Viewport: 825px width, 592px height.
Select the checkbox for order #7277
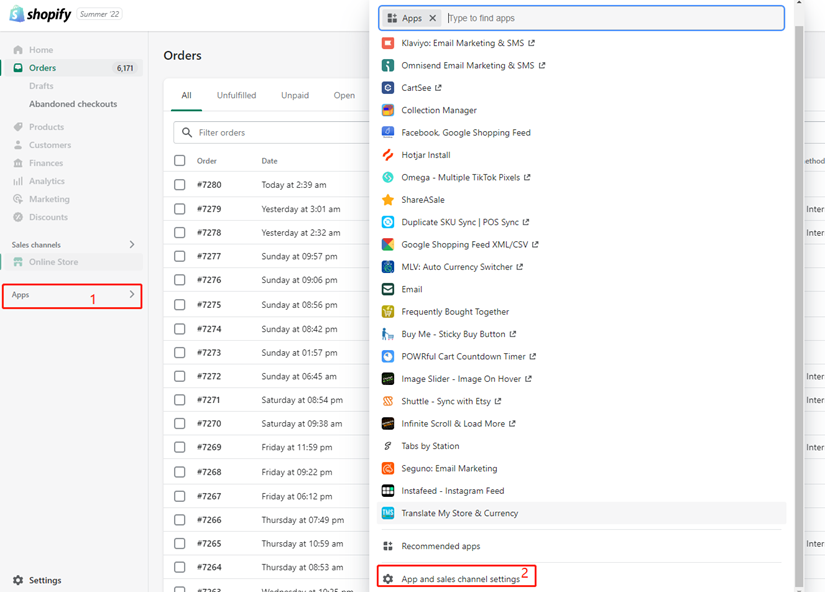coord(179,256)
